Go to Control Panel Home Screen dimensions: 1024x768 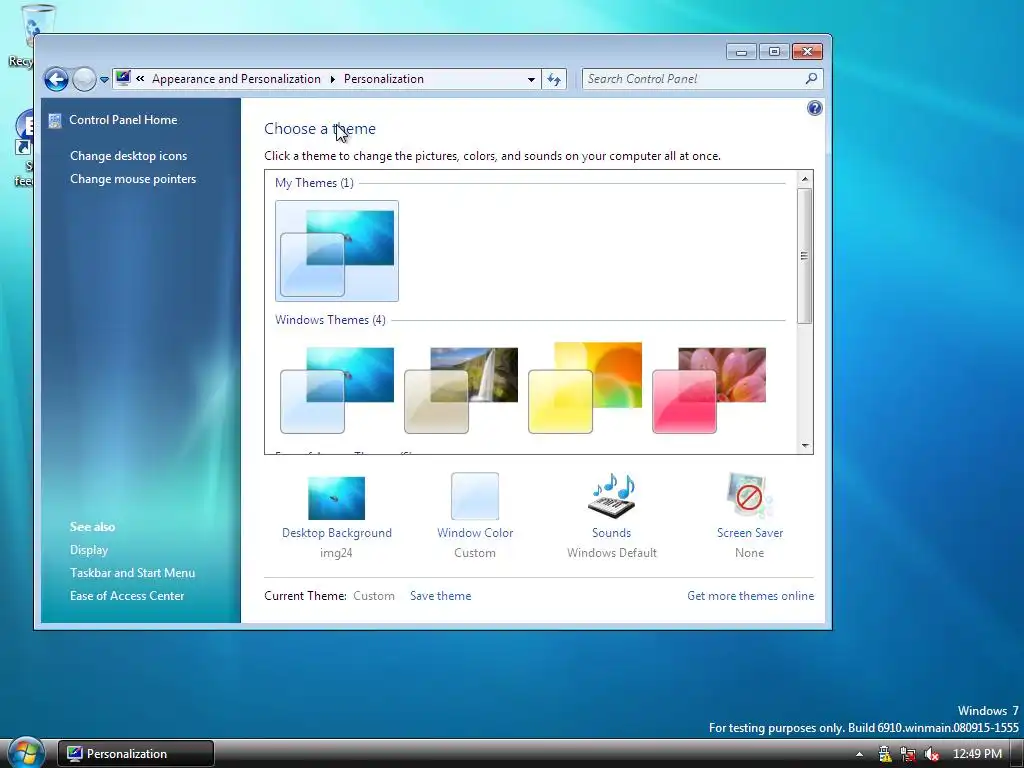click(123, 120)
